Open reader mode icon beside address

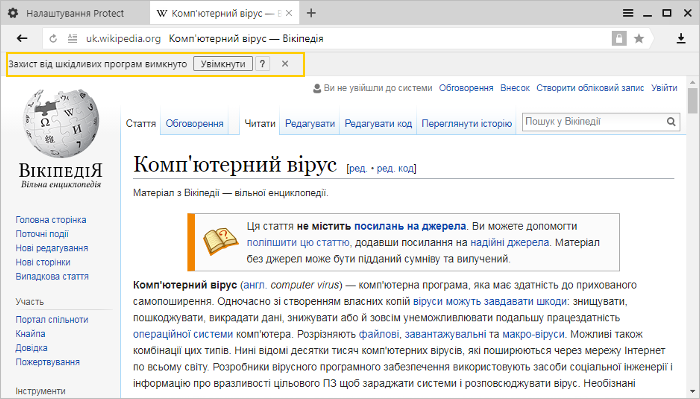click(x=72, y=39)
